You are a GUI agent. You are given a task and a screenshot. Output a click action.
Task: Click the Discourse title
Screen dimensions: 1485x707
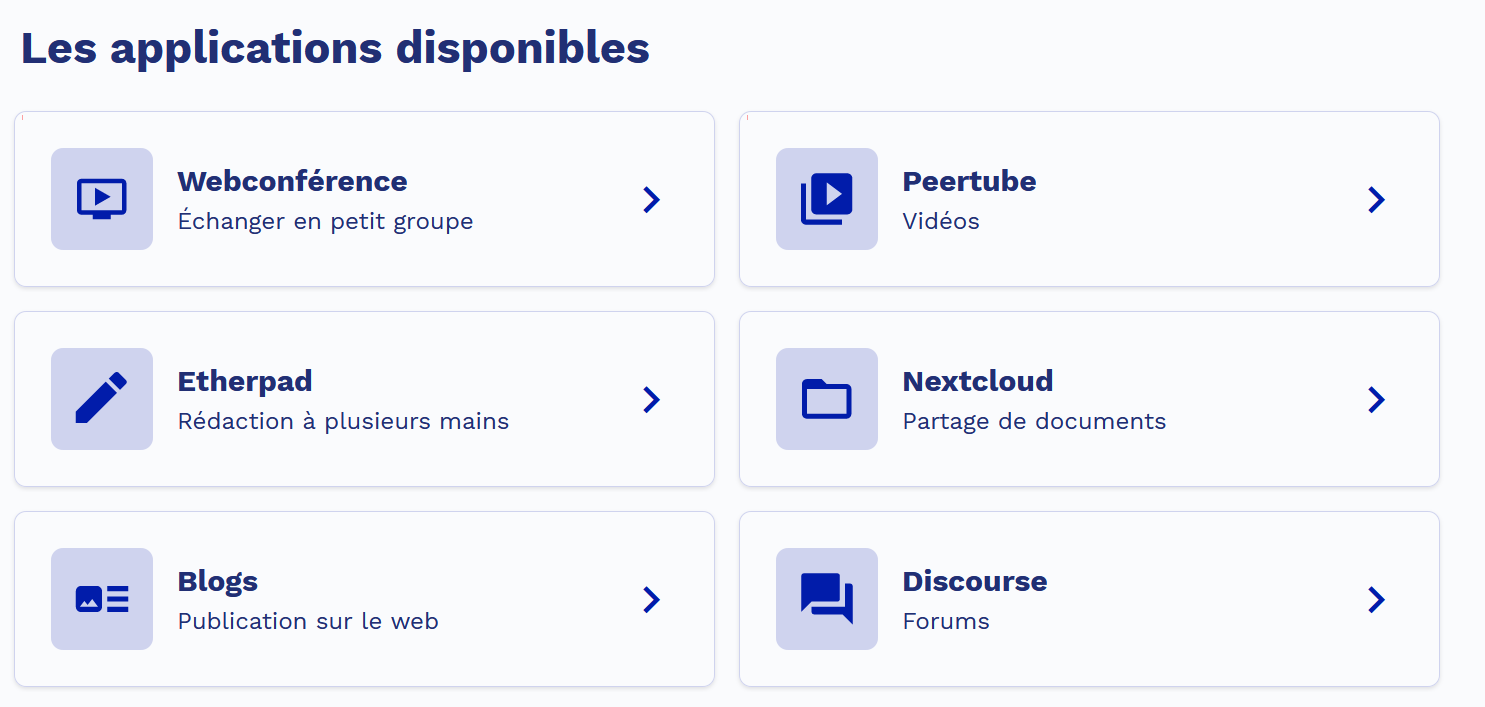click(x=974, y=581)
